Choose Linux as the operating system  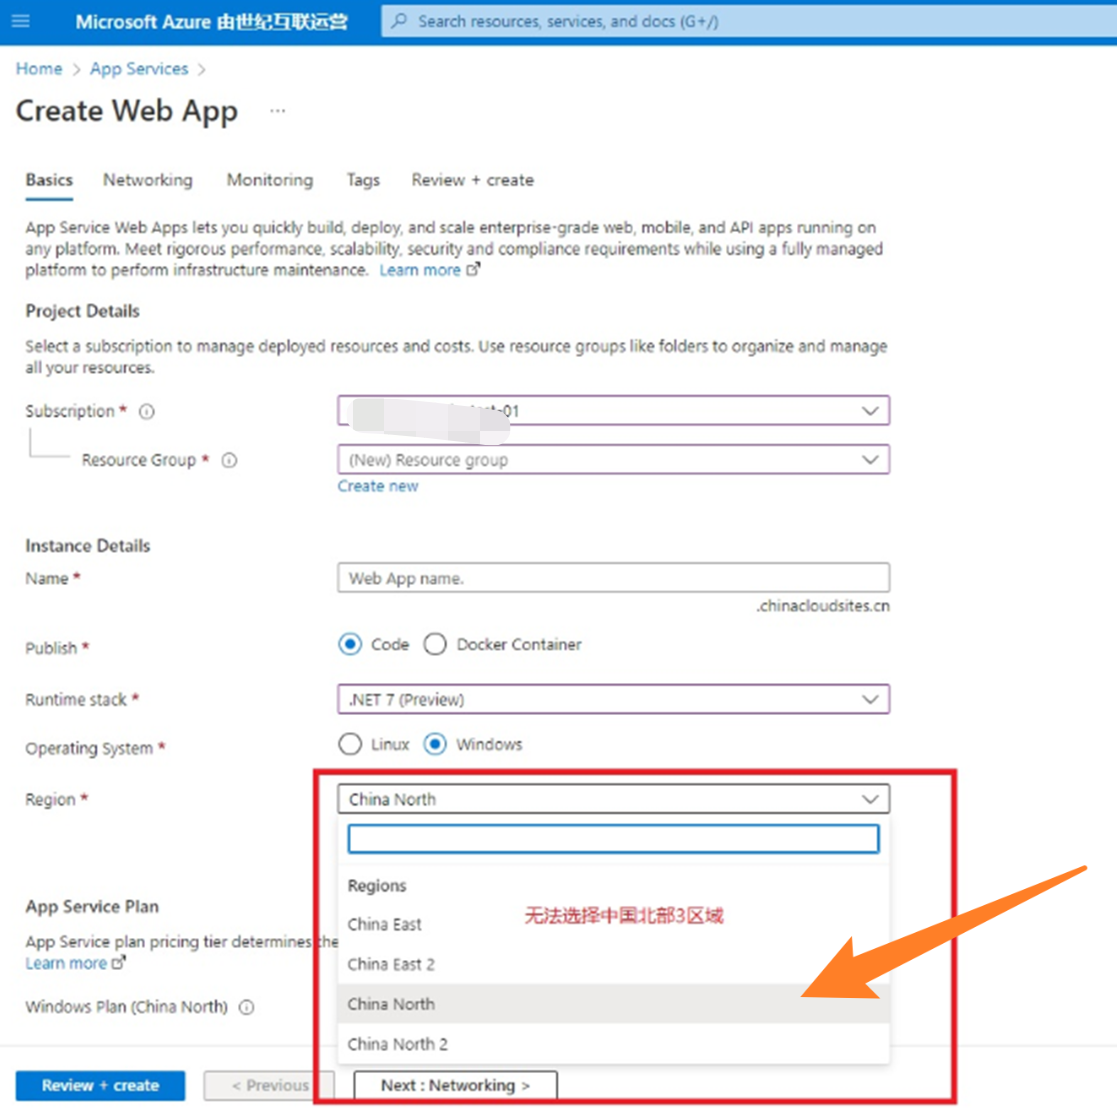pyautogui.click(x=350, y=745)
